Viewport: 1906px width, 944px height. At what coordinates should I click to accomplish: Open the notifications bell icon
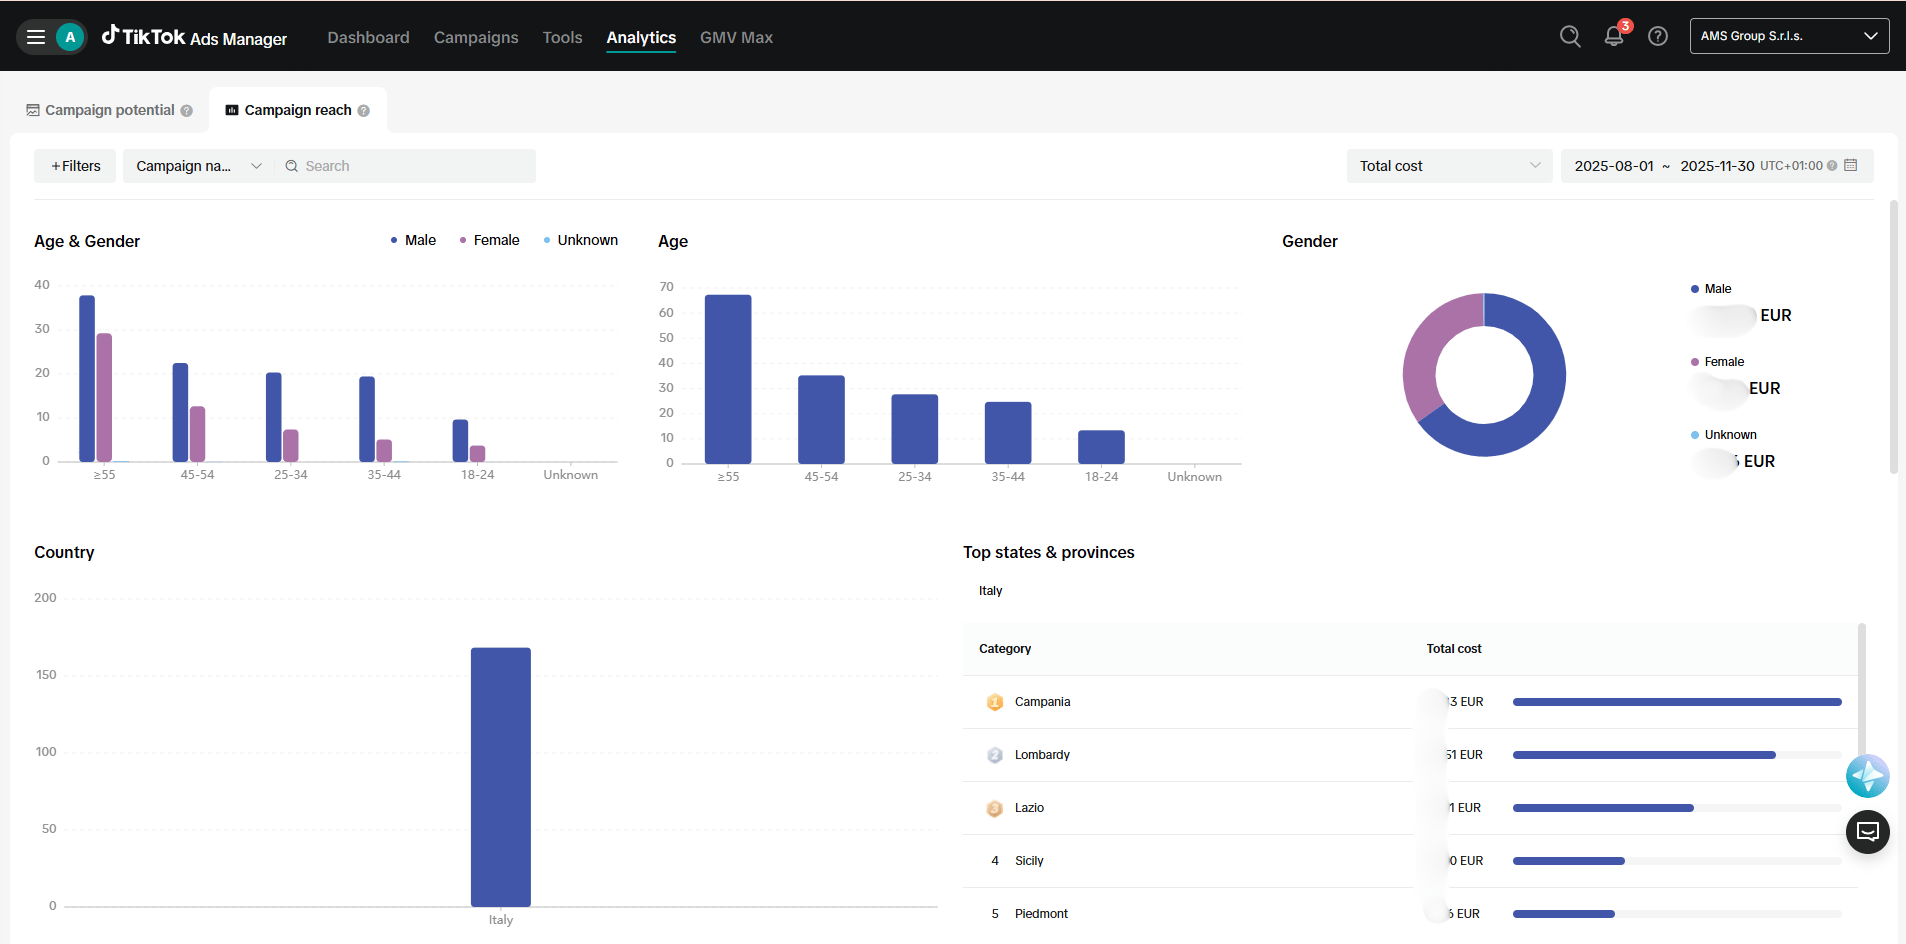click(1614, 36)
